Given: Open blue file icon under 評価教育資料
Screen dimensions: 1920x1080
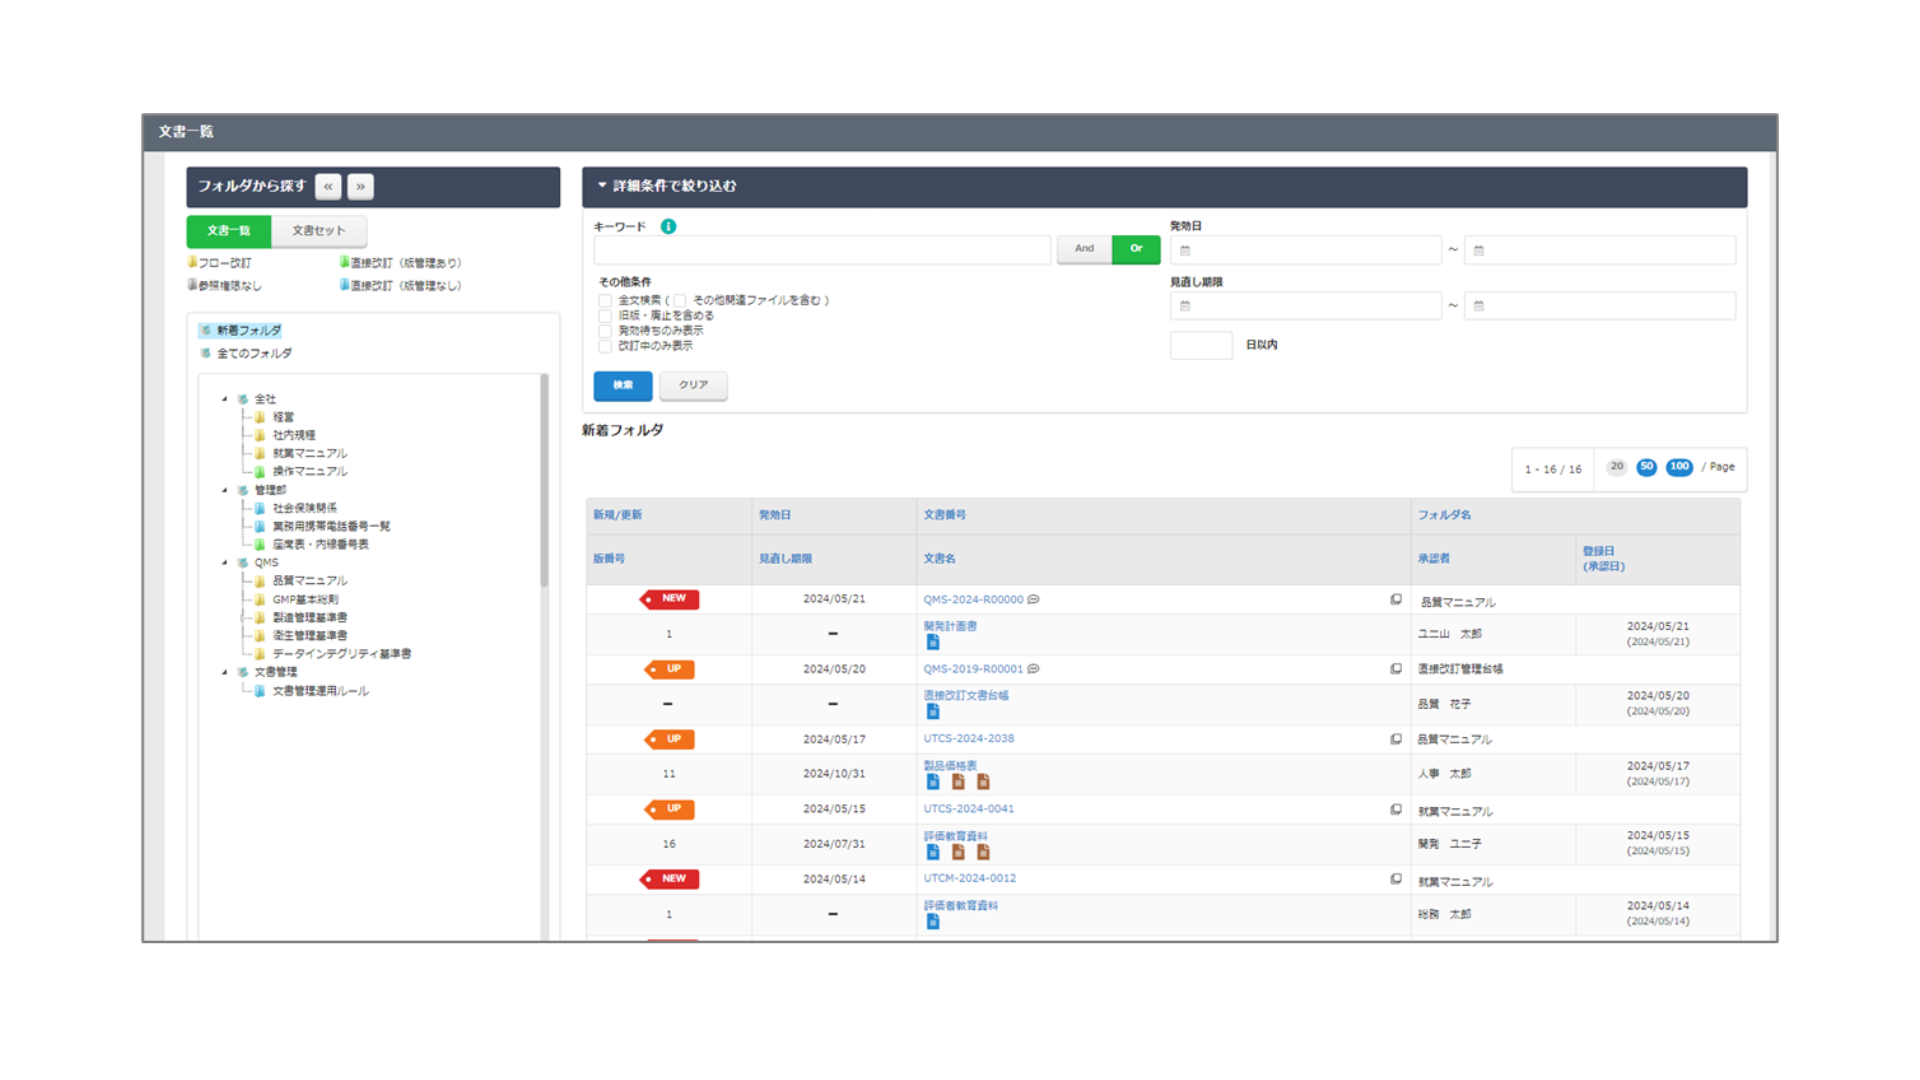Looking at the screenshot, I should coord(933,852).
